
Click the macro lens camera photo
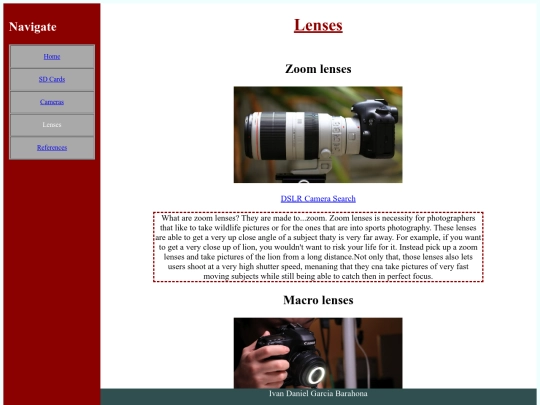click(318, 353)
